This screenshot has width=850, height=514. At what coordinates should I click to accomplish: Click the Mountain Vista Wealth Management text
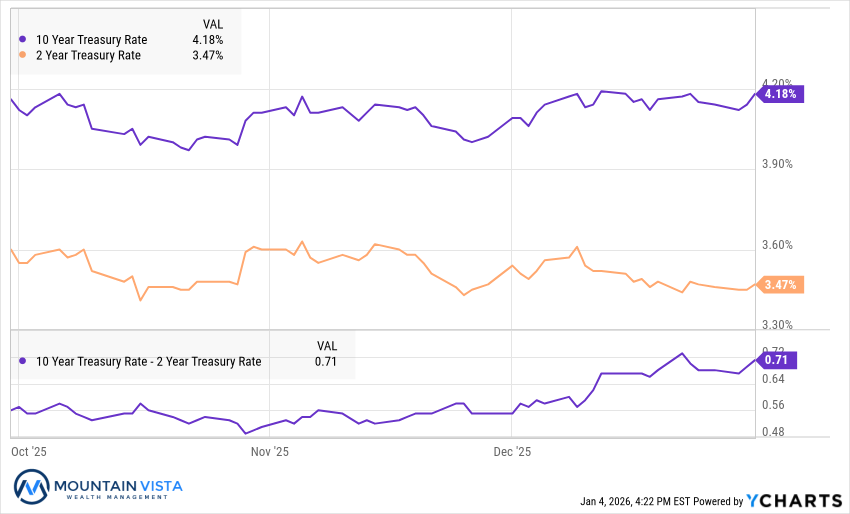click(x=119, y=487)
